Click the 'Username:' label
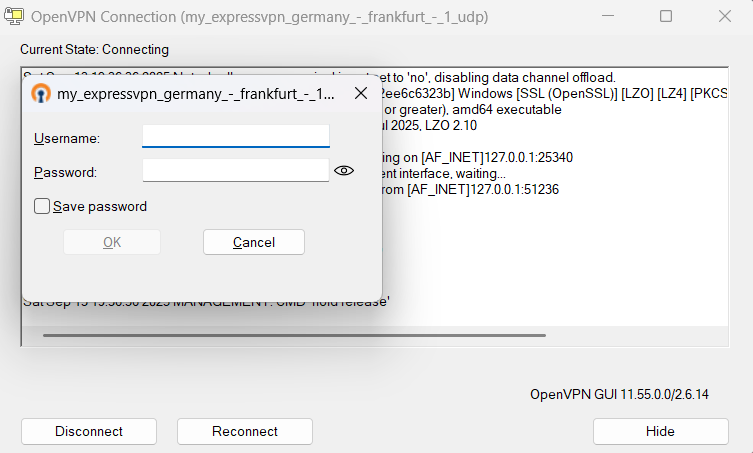753x453 pixels. (67, 138)
